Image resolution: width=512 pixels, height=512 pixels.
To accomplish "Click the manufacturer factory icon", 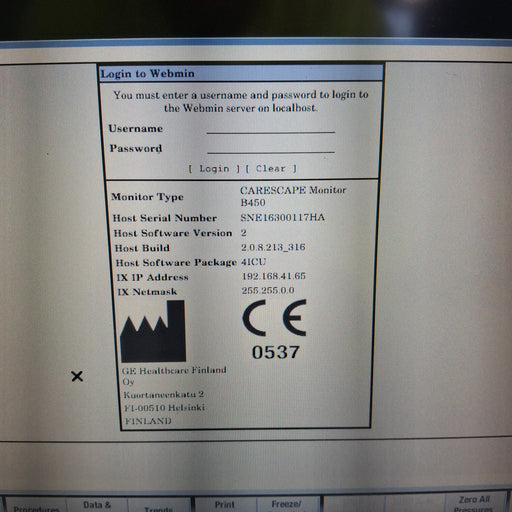I will pyautogui.click(x=153, y=331).
